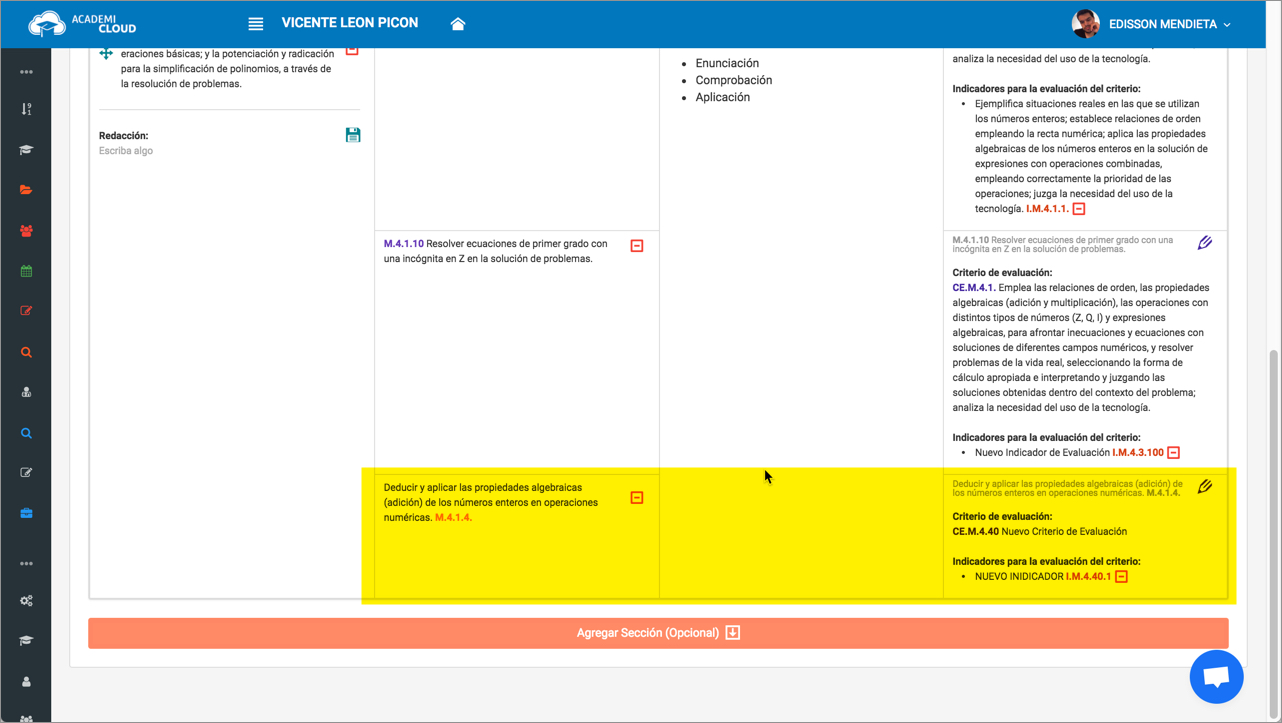The image size is (1282, 723).
Task: Open the person-with-tie sidebar icon
Action: 26,392
